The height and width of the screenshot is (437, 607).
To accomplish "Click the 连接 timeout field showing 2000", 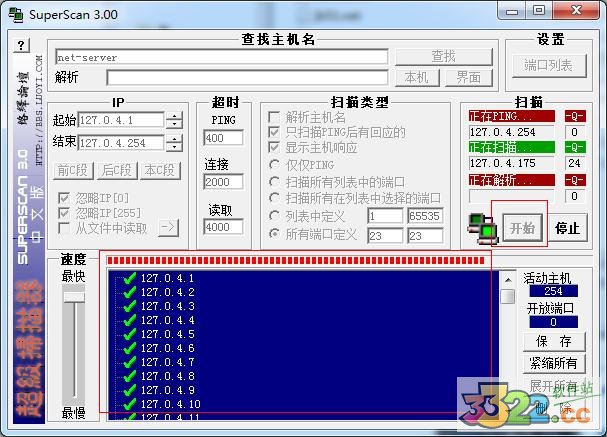I will coord(223,182).
